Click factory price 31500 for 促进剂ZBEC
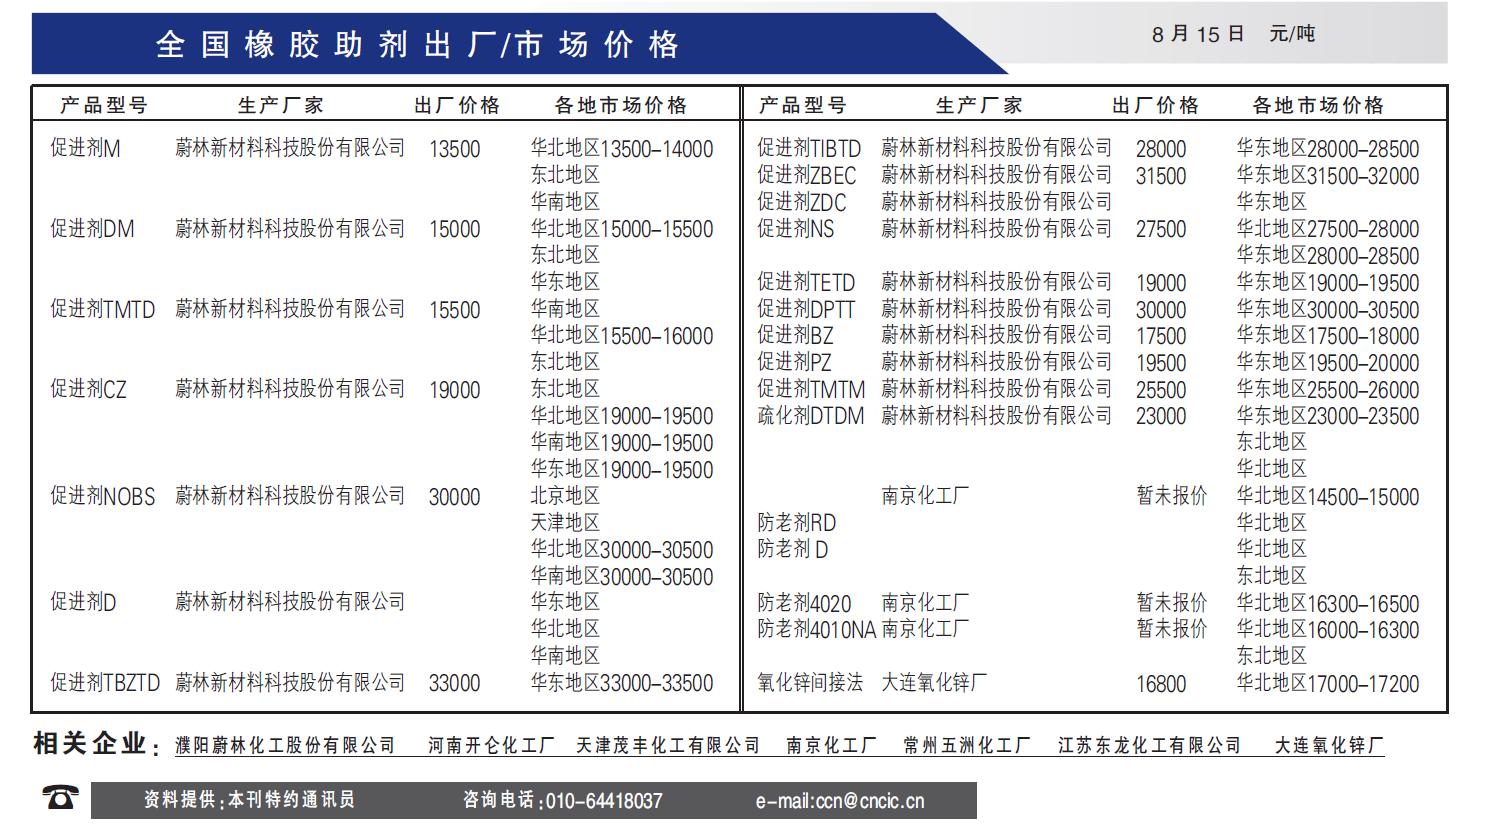The width and height of the screenshot is (1499, 825). pyautogui.click(x=1161, y=176)
